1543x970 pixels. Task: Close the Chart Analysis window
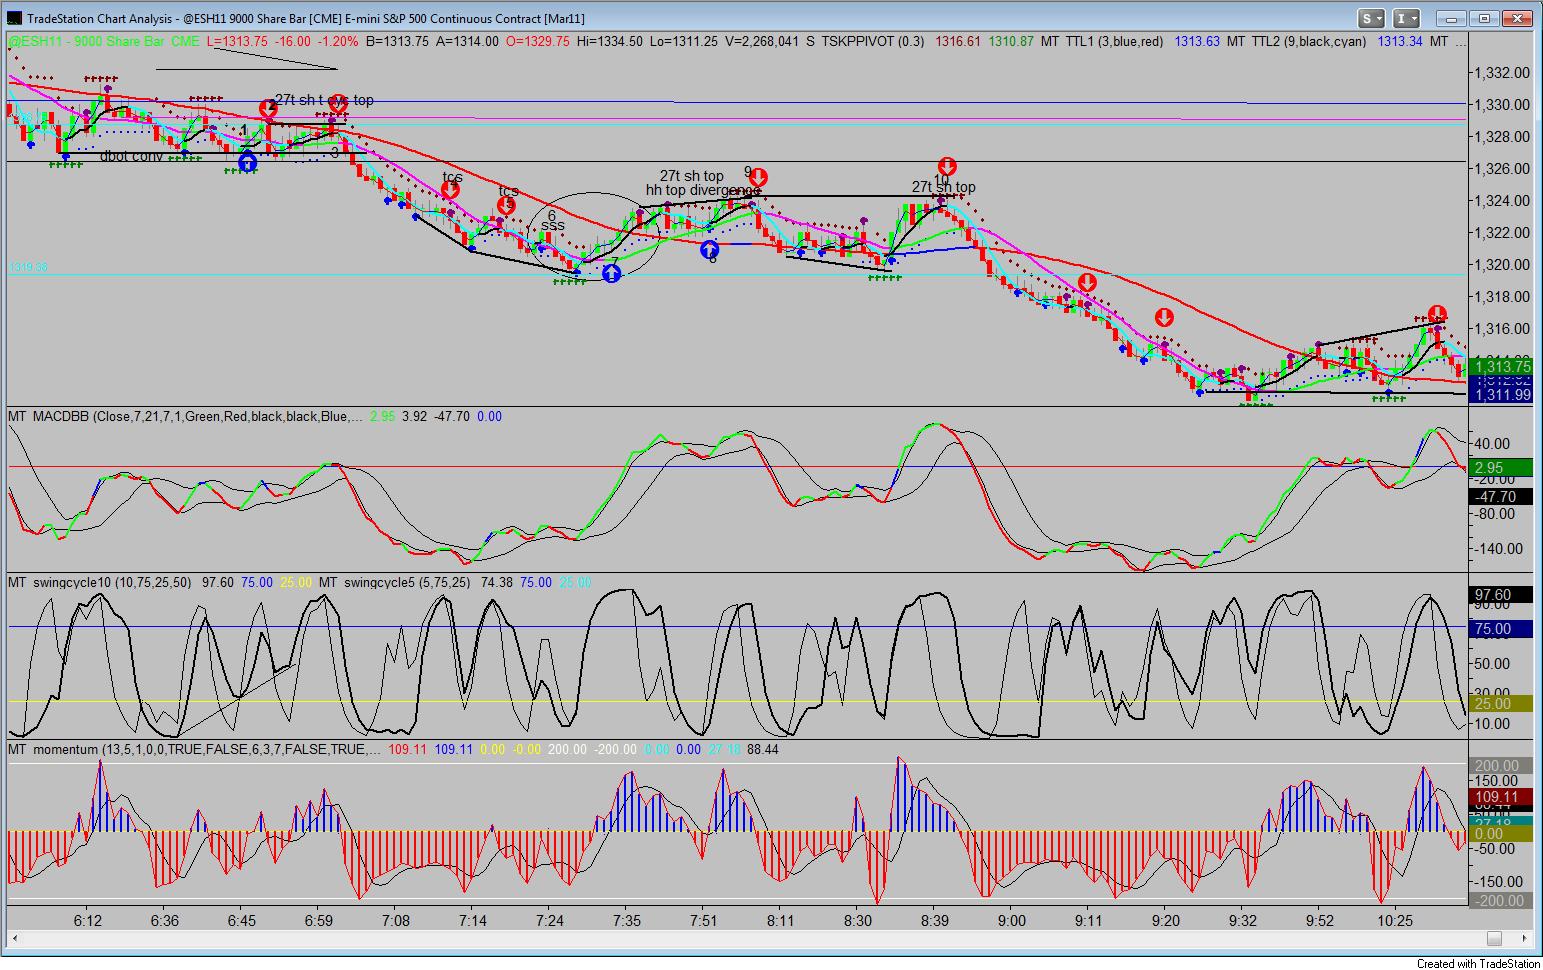(1519, 18)
